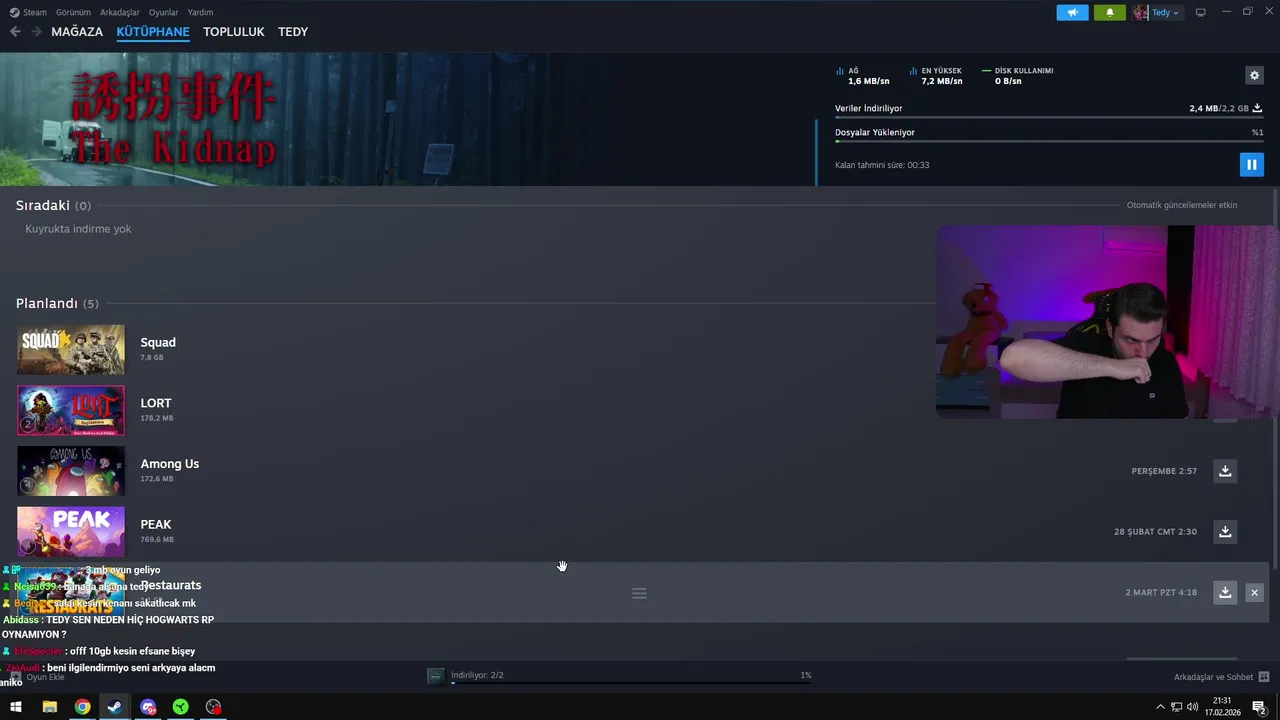Open the network icon in the system tray
Screen dimensions: 1280x720
(x=1176, y=707)
